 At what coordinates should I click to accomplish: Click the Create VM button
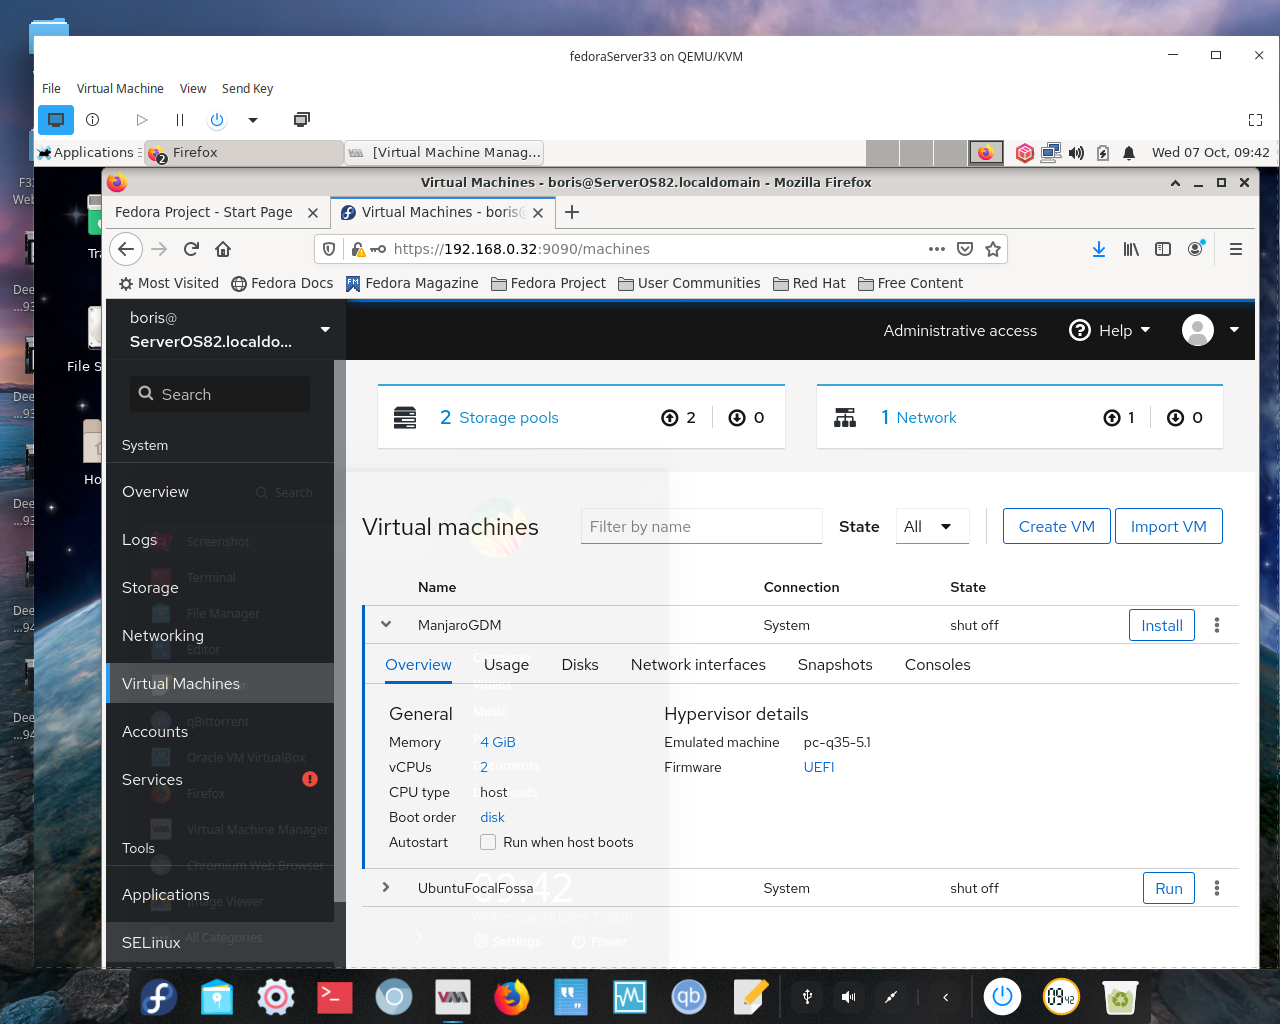click(x=1056, y=526)
